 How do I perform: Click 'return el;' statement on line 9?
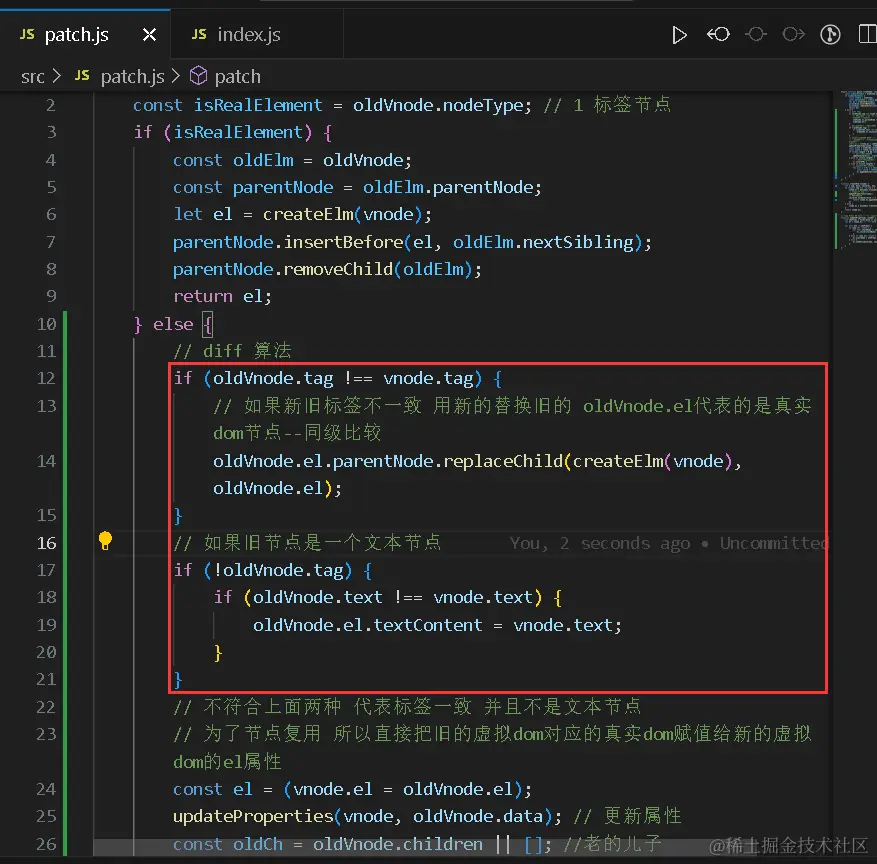[x=223, y=296]
